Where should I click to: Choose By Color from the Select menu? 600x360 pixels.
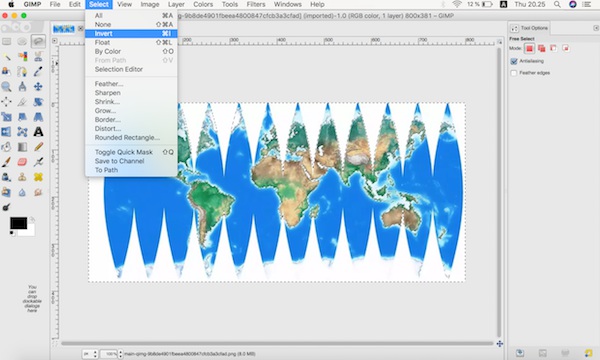(131, 51)
